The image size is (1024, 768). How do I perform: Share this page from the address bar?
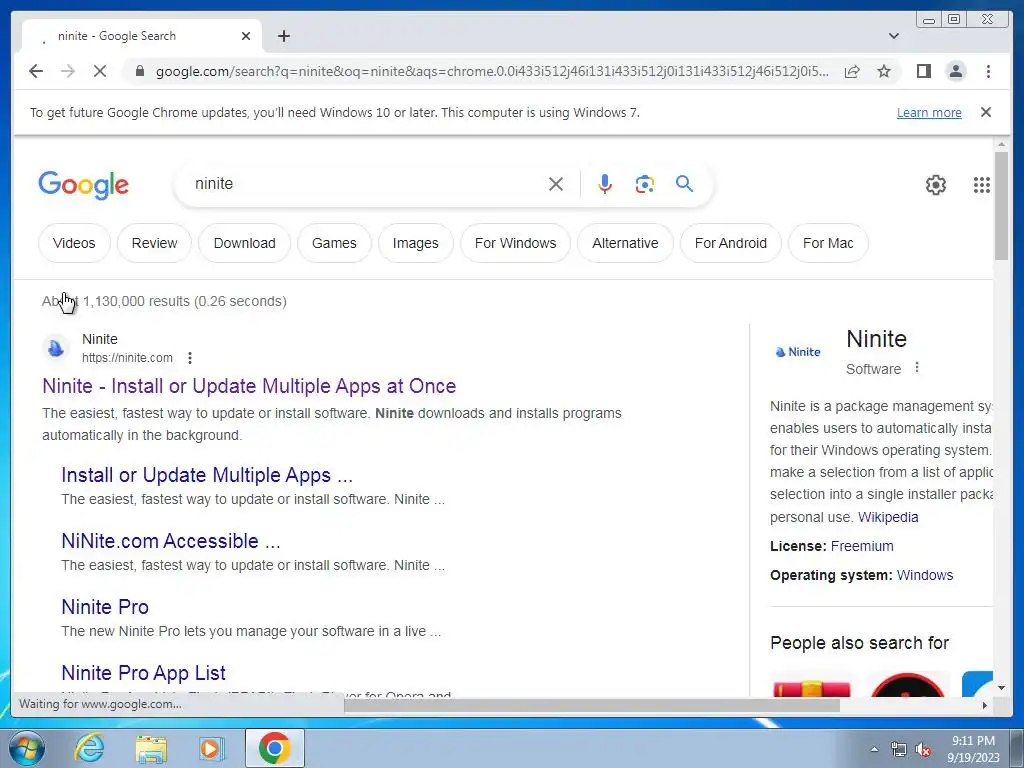[852, 71]
